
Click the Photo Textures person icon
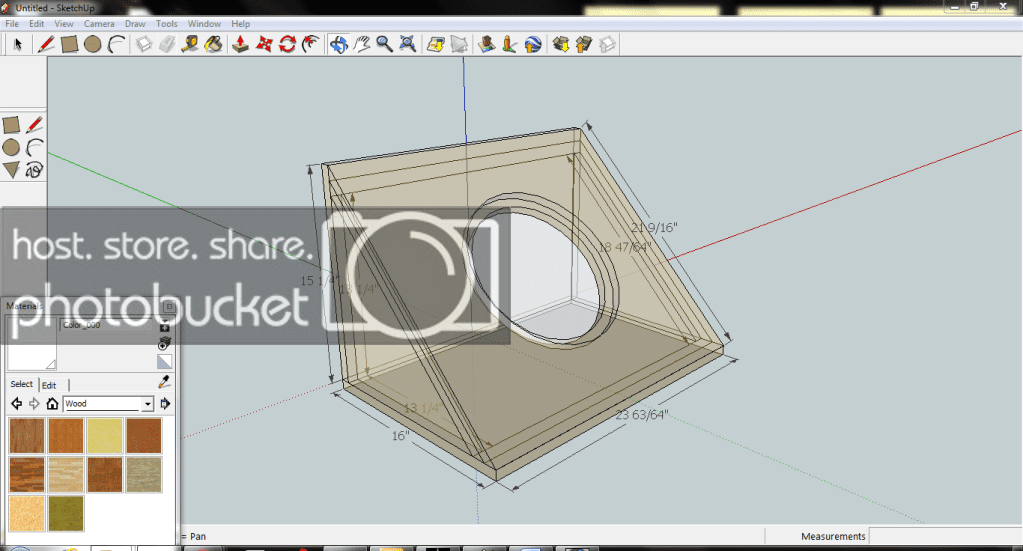510,44
